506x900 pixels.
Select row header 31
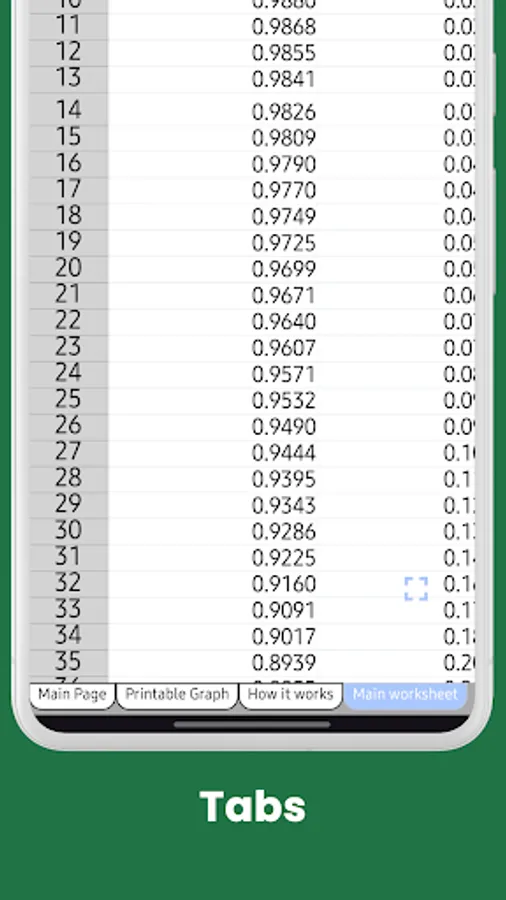[x=68, y=558]
